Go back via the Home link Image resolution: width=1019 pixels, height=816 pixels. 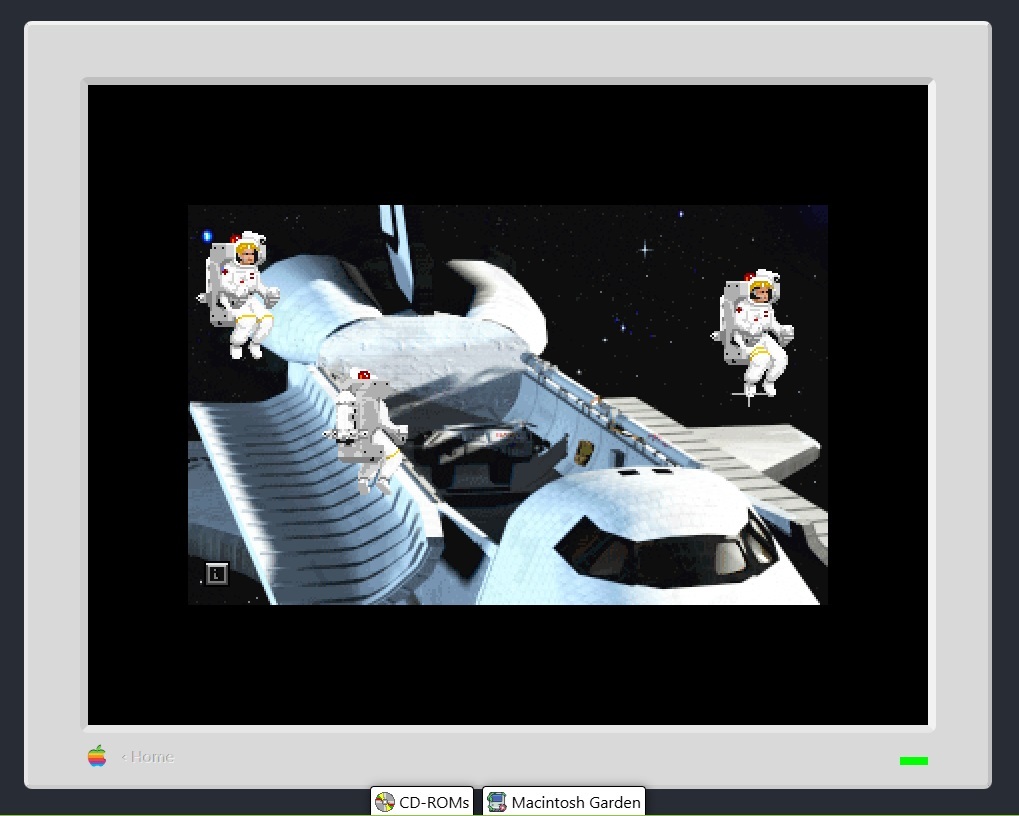coord(148,757)
